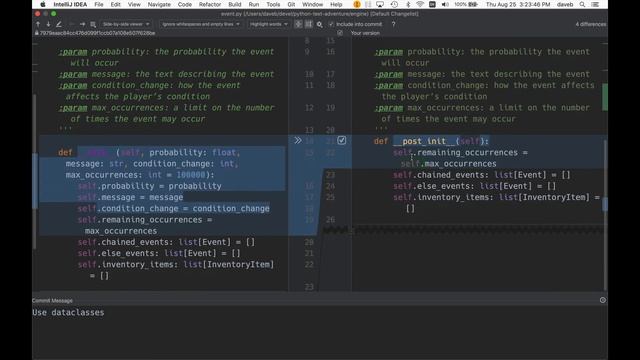The image size is (640, 360).
Task: Open the Window menu
Action: (313, 4)
